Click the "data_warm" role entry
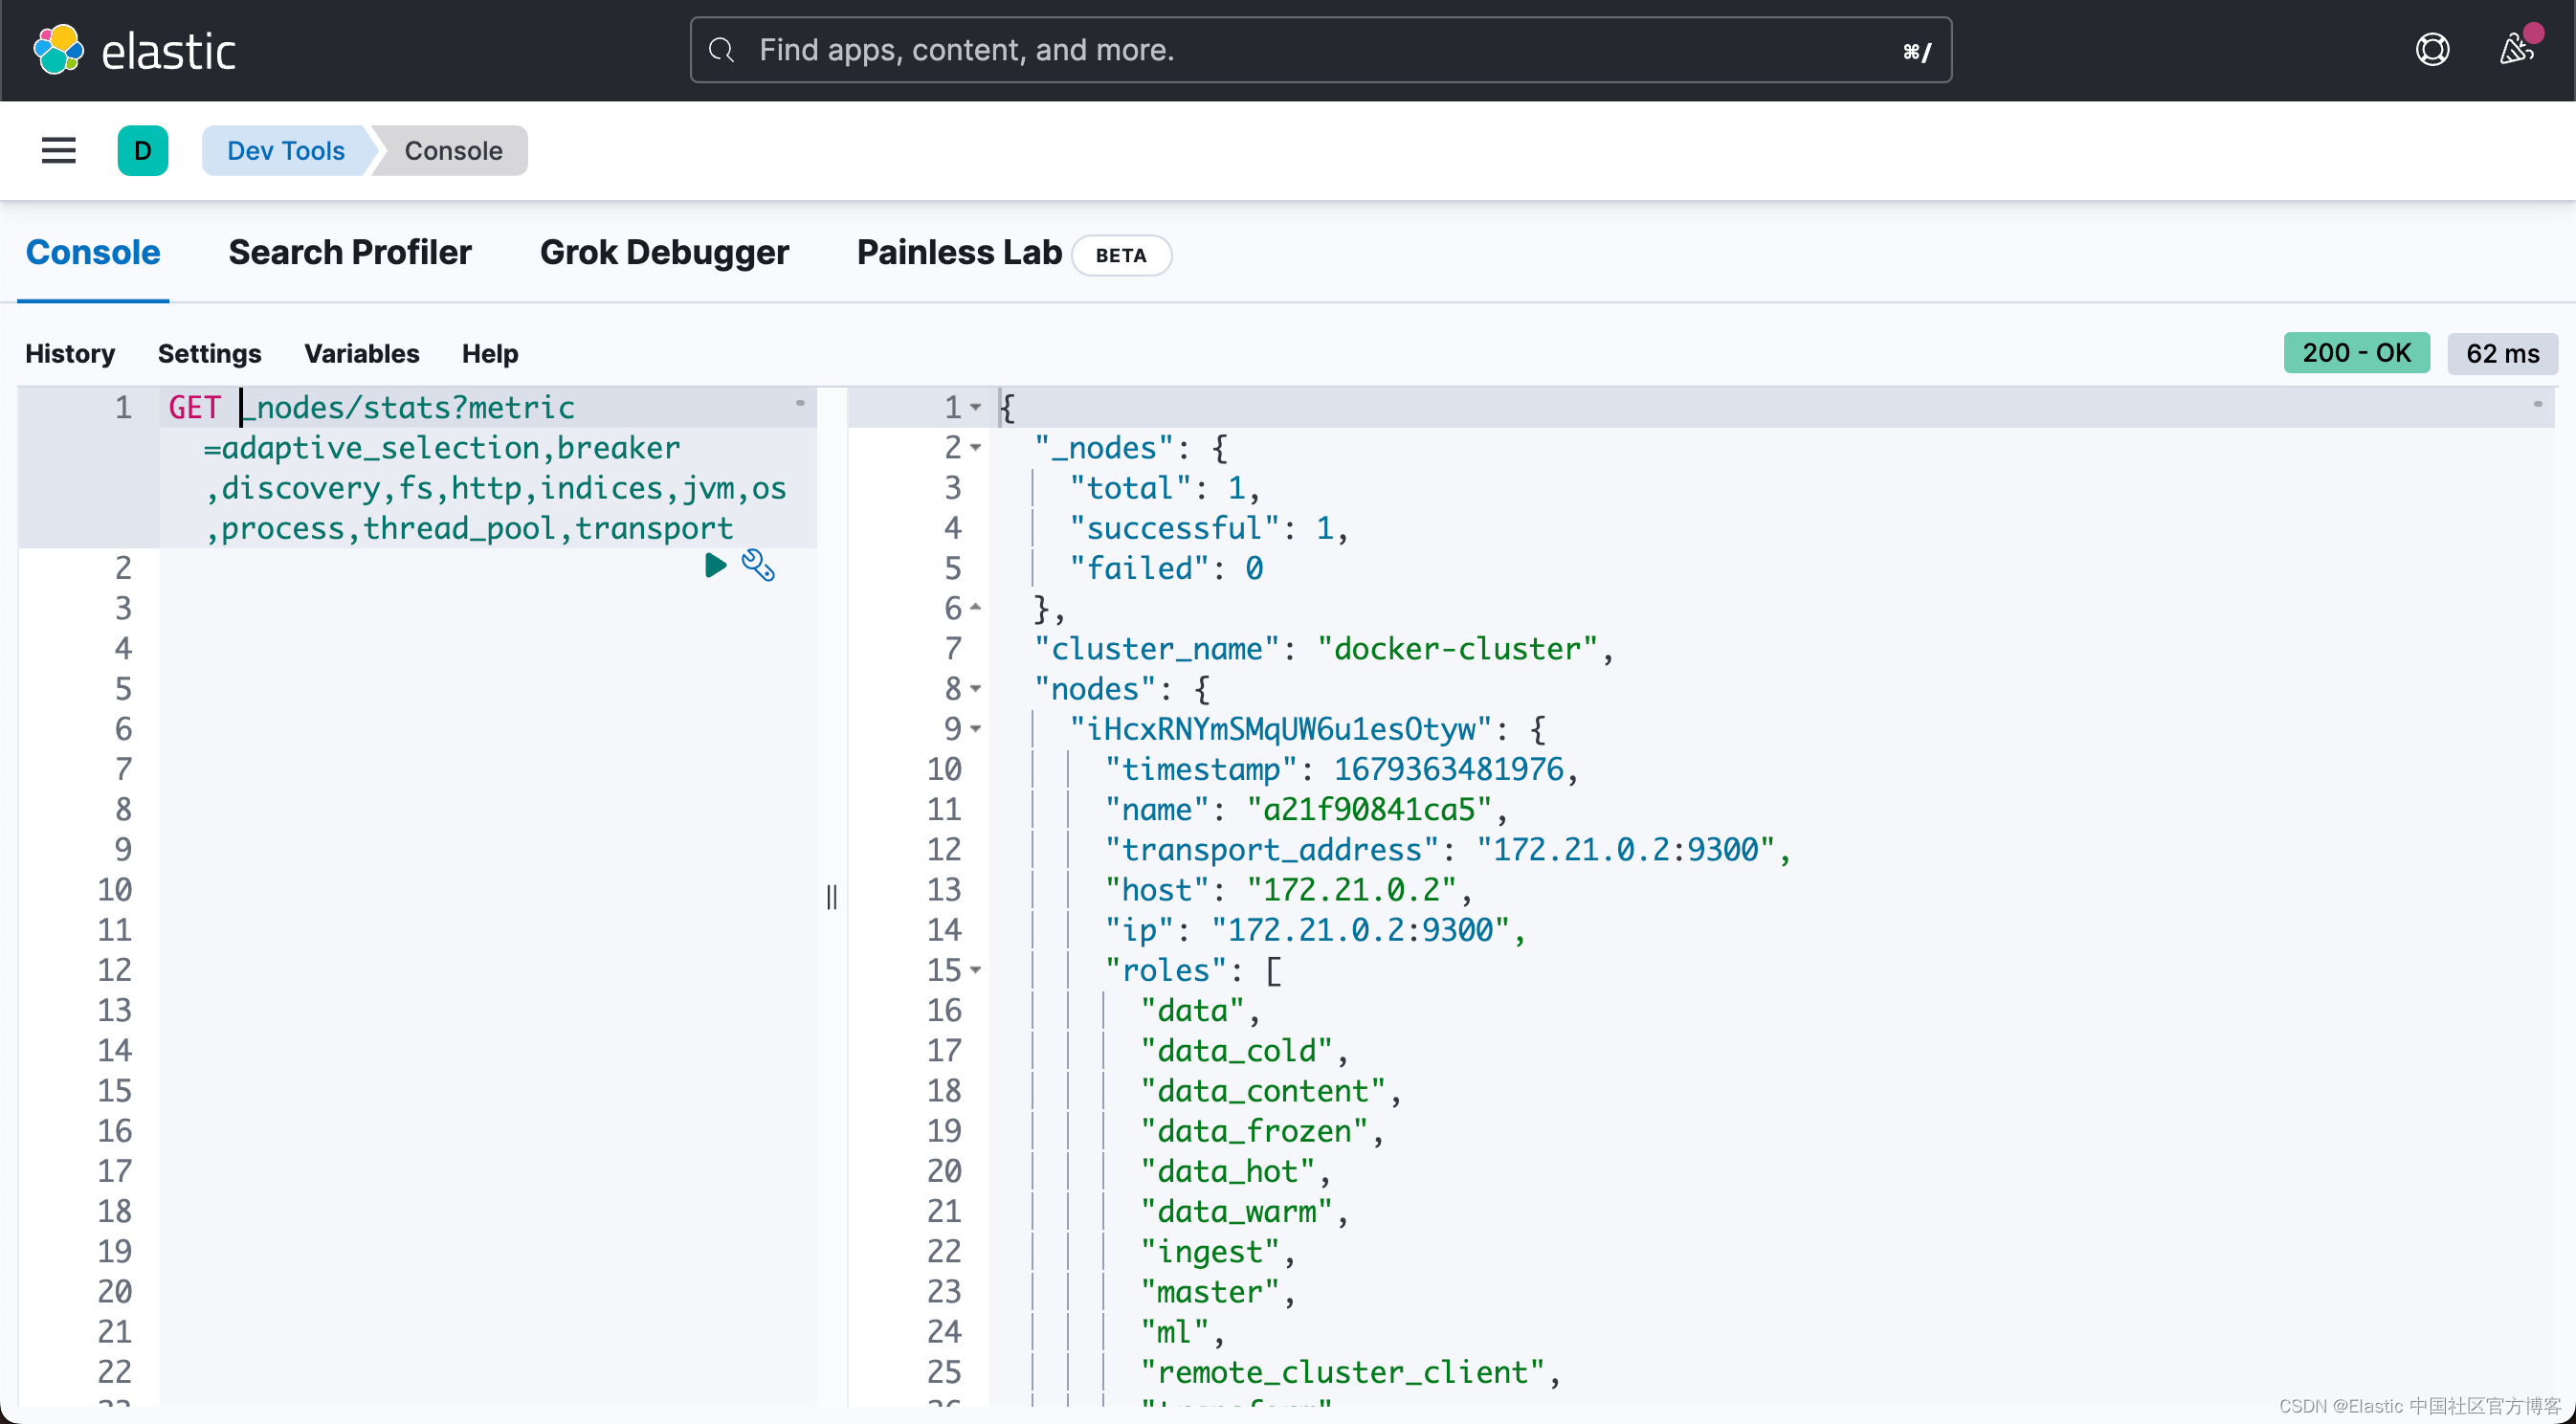 click(x=1237, y=1212)
